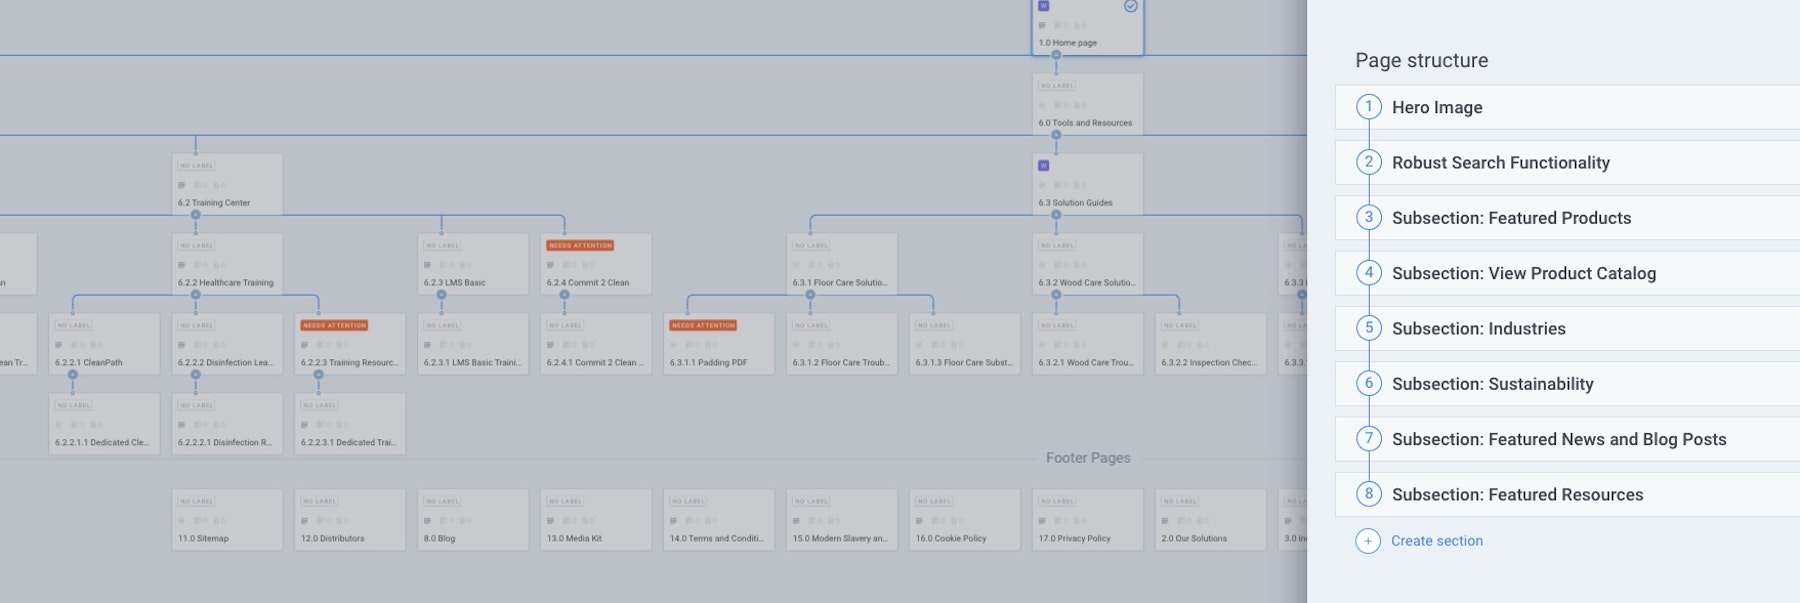Click the Page structure panel heading

[x=1421, y=60]
